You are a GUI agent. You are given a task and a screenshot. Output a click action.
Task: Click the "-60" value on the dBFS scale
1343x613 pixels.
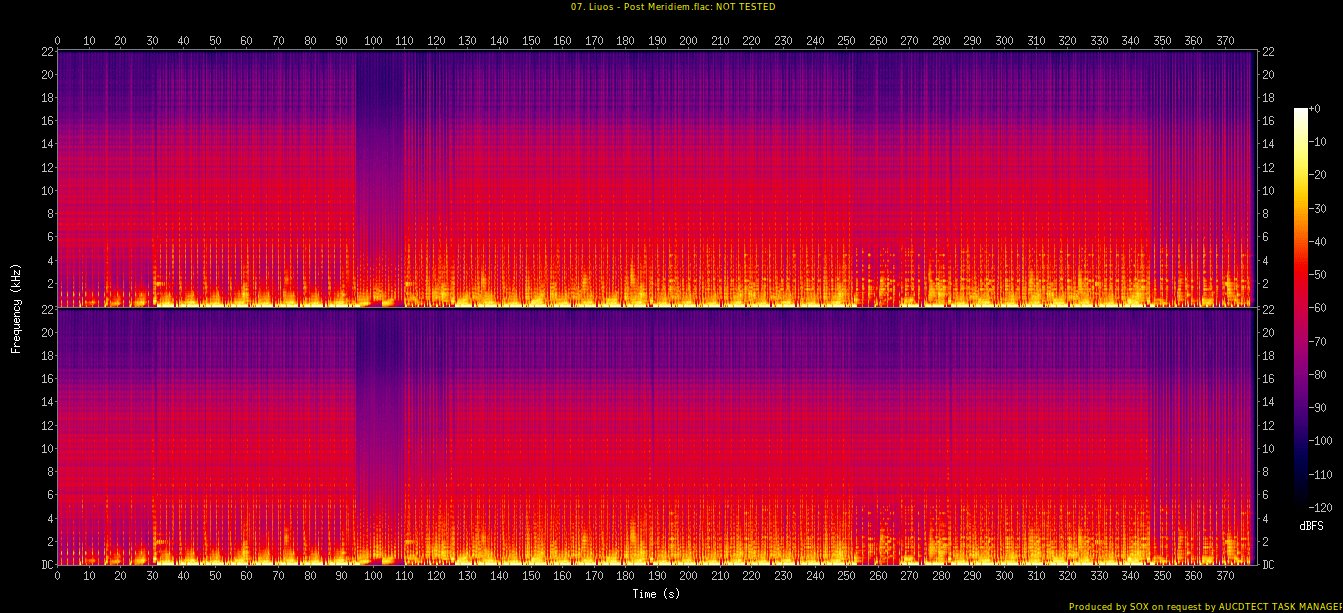point(1320,307)
